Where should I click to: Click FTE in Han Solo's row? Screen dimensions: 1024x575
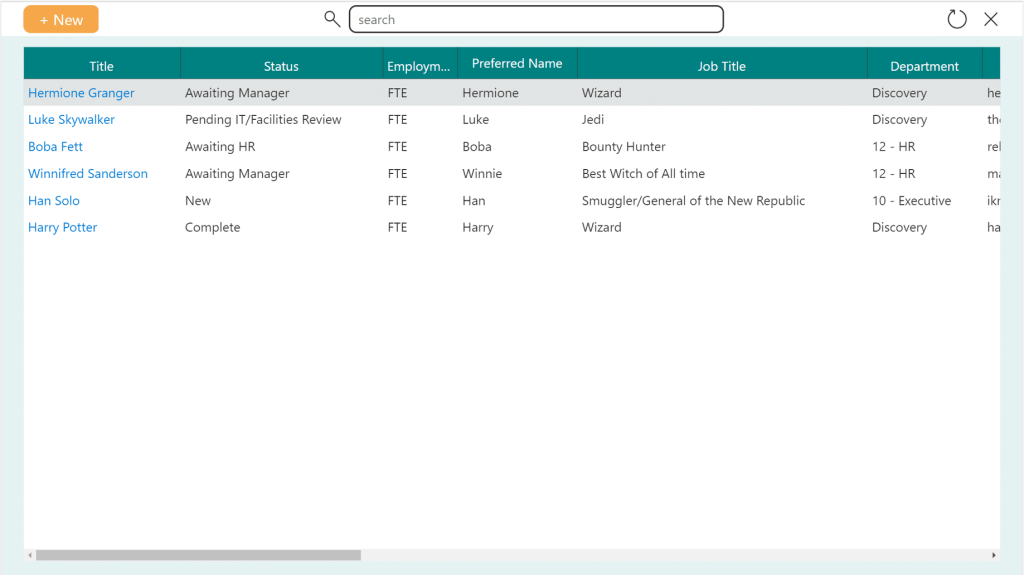pos(397,201)
